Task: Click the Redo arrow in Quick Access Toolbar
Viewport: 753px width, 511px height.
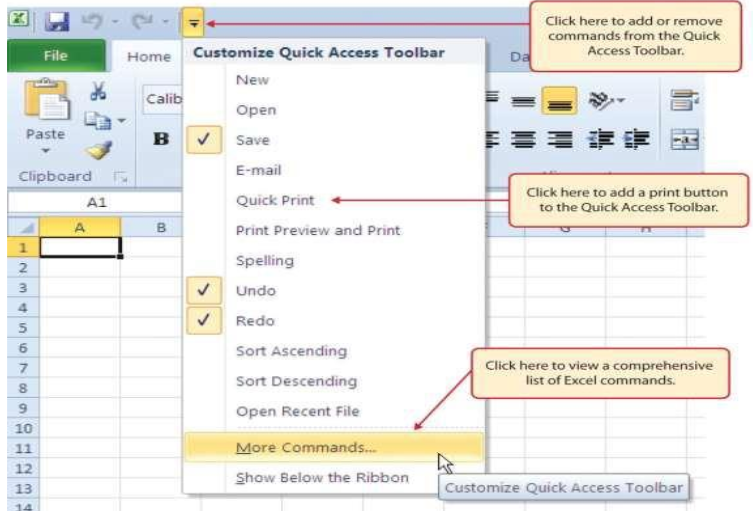Action: [142, 21]
